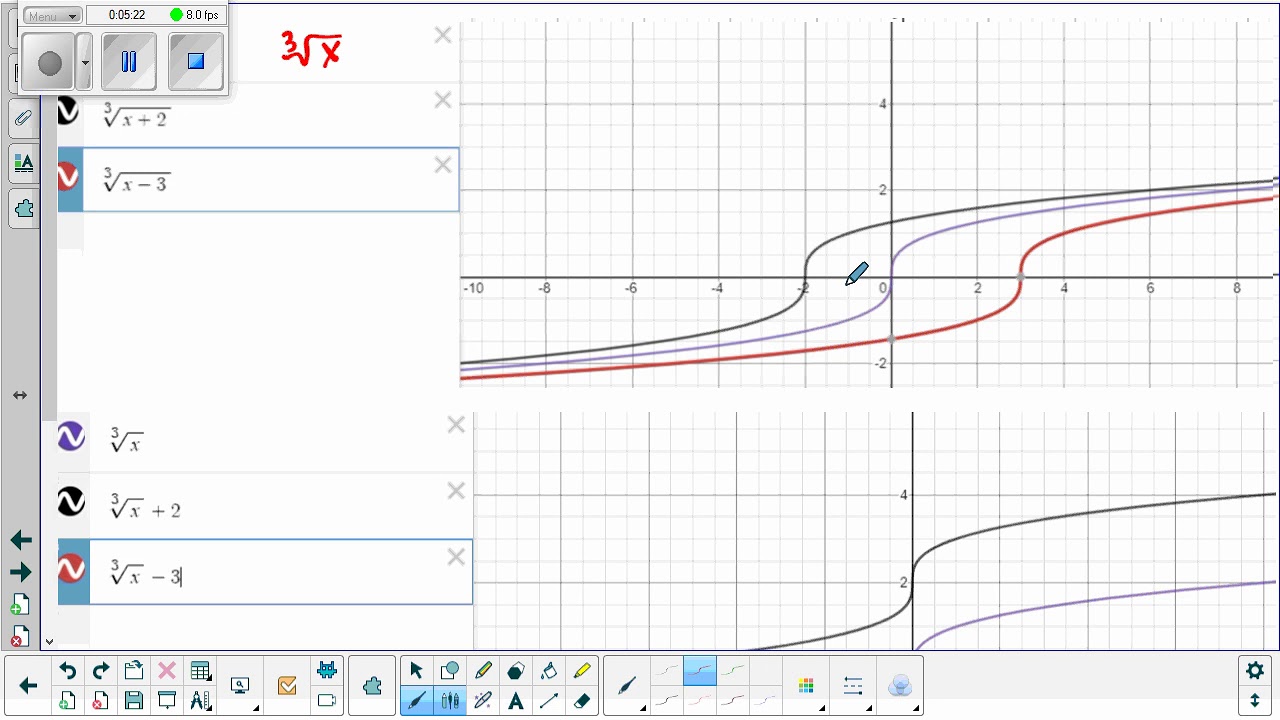Open the transparency options dropdown
The height and width of the screenshot is (720, 1280).
point(900,686)
